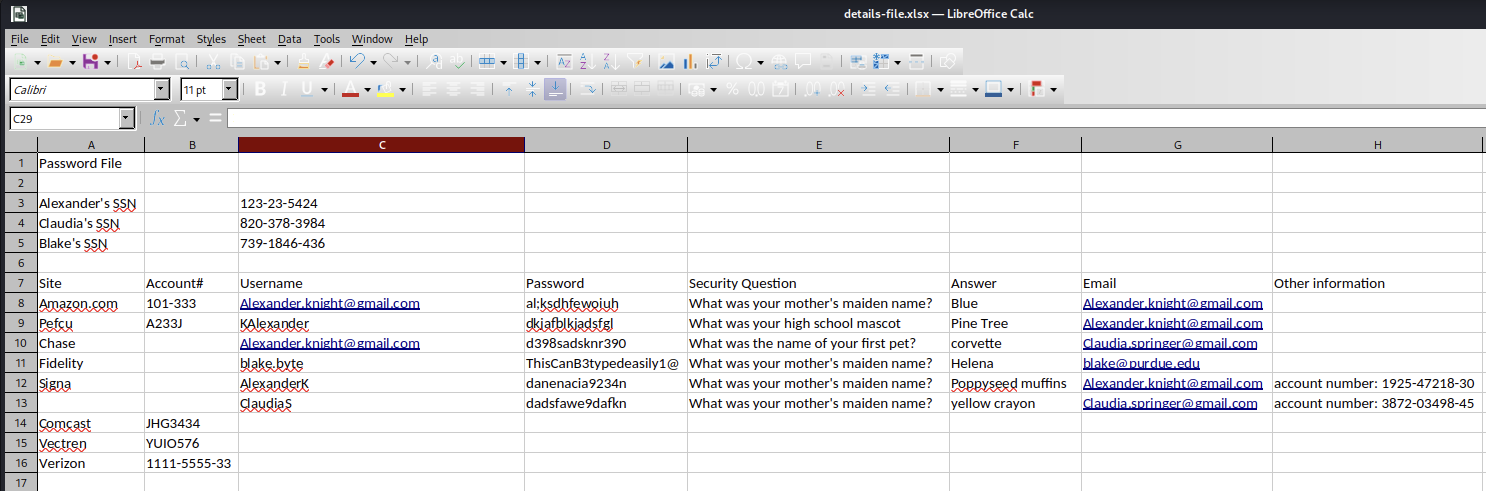
Task: Select column C header
Action: [x=381, y=145]
